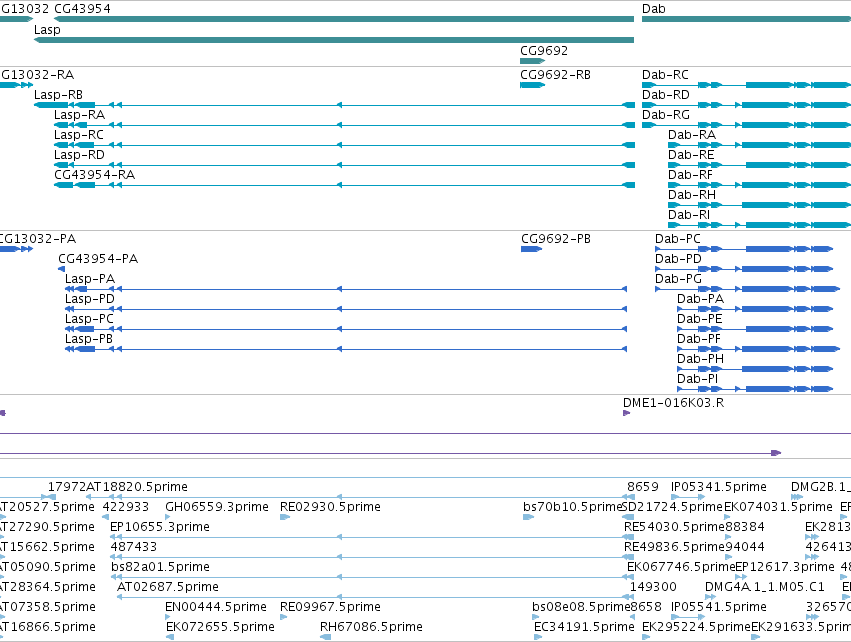Select the Dab-PI protein label

[697, 379]
